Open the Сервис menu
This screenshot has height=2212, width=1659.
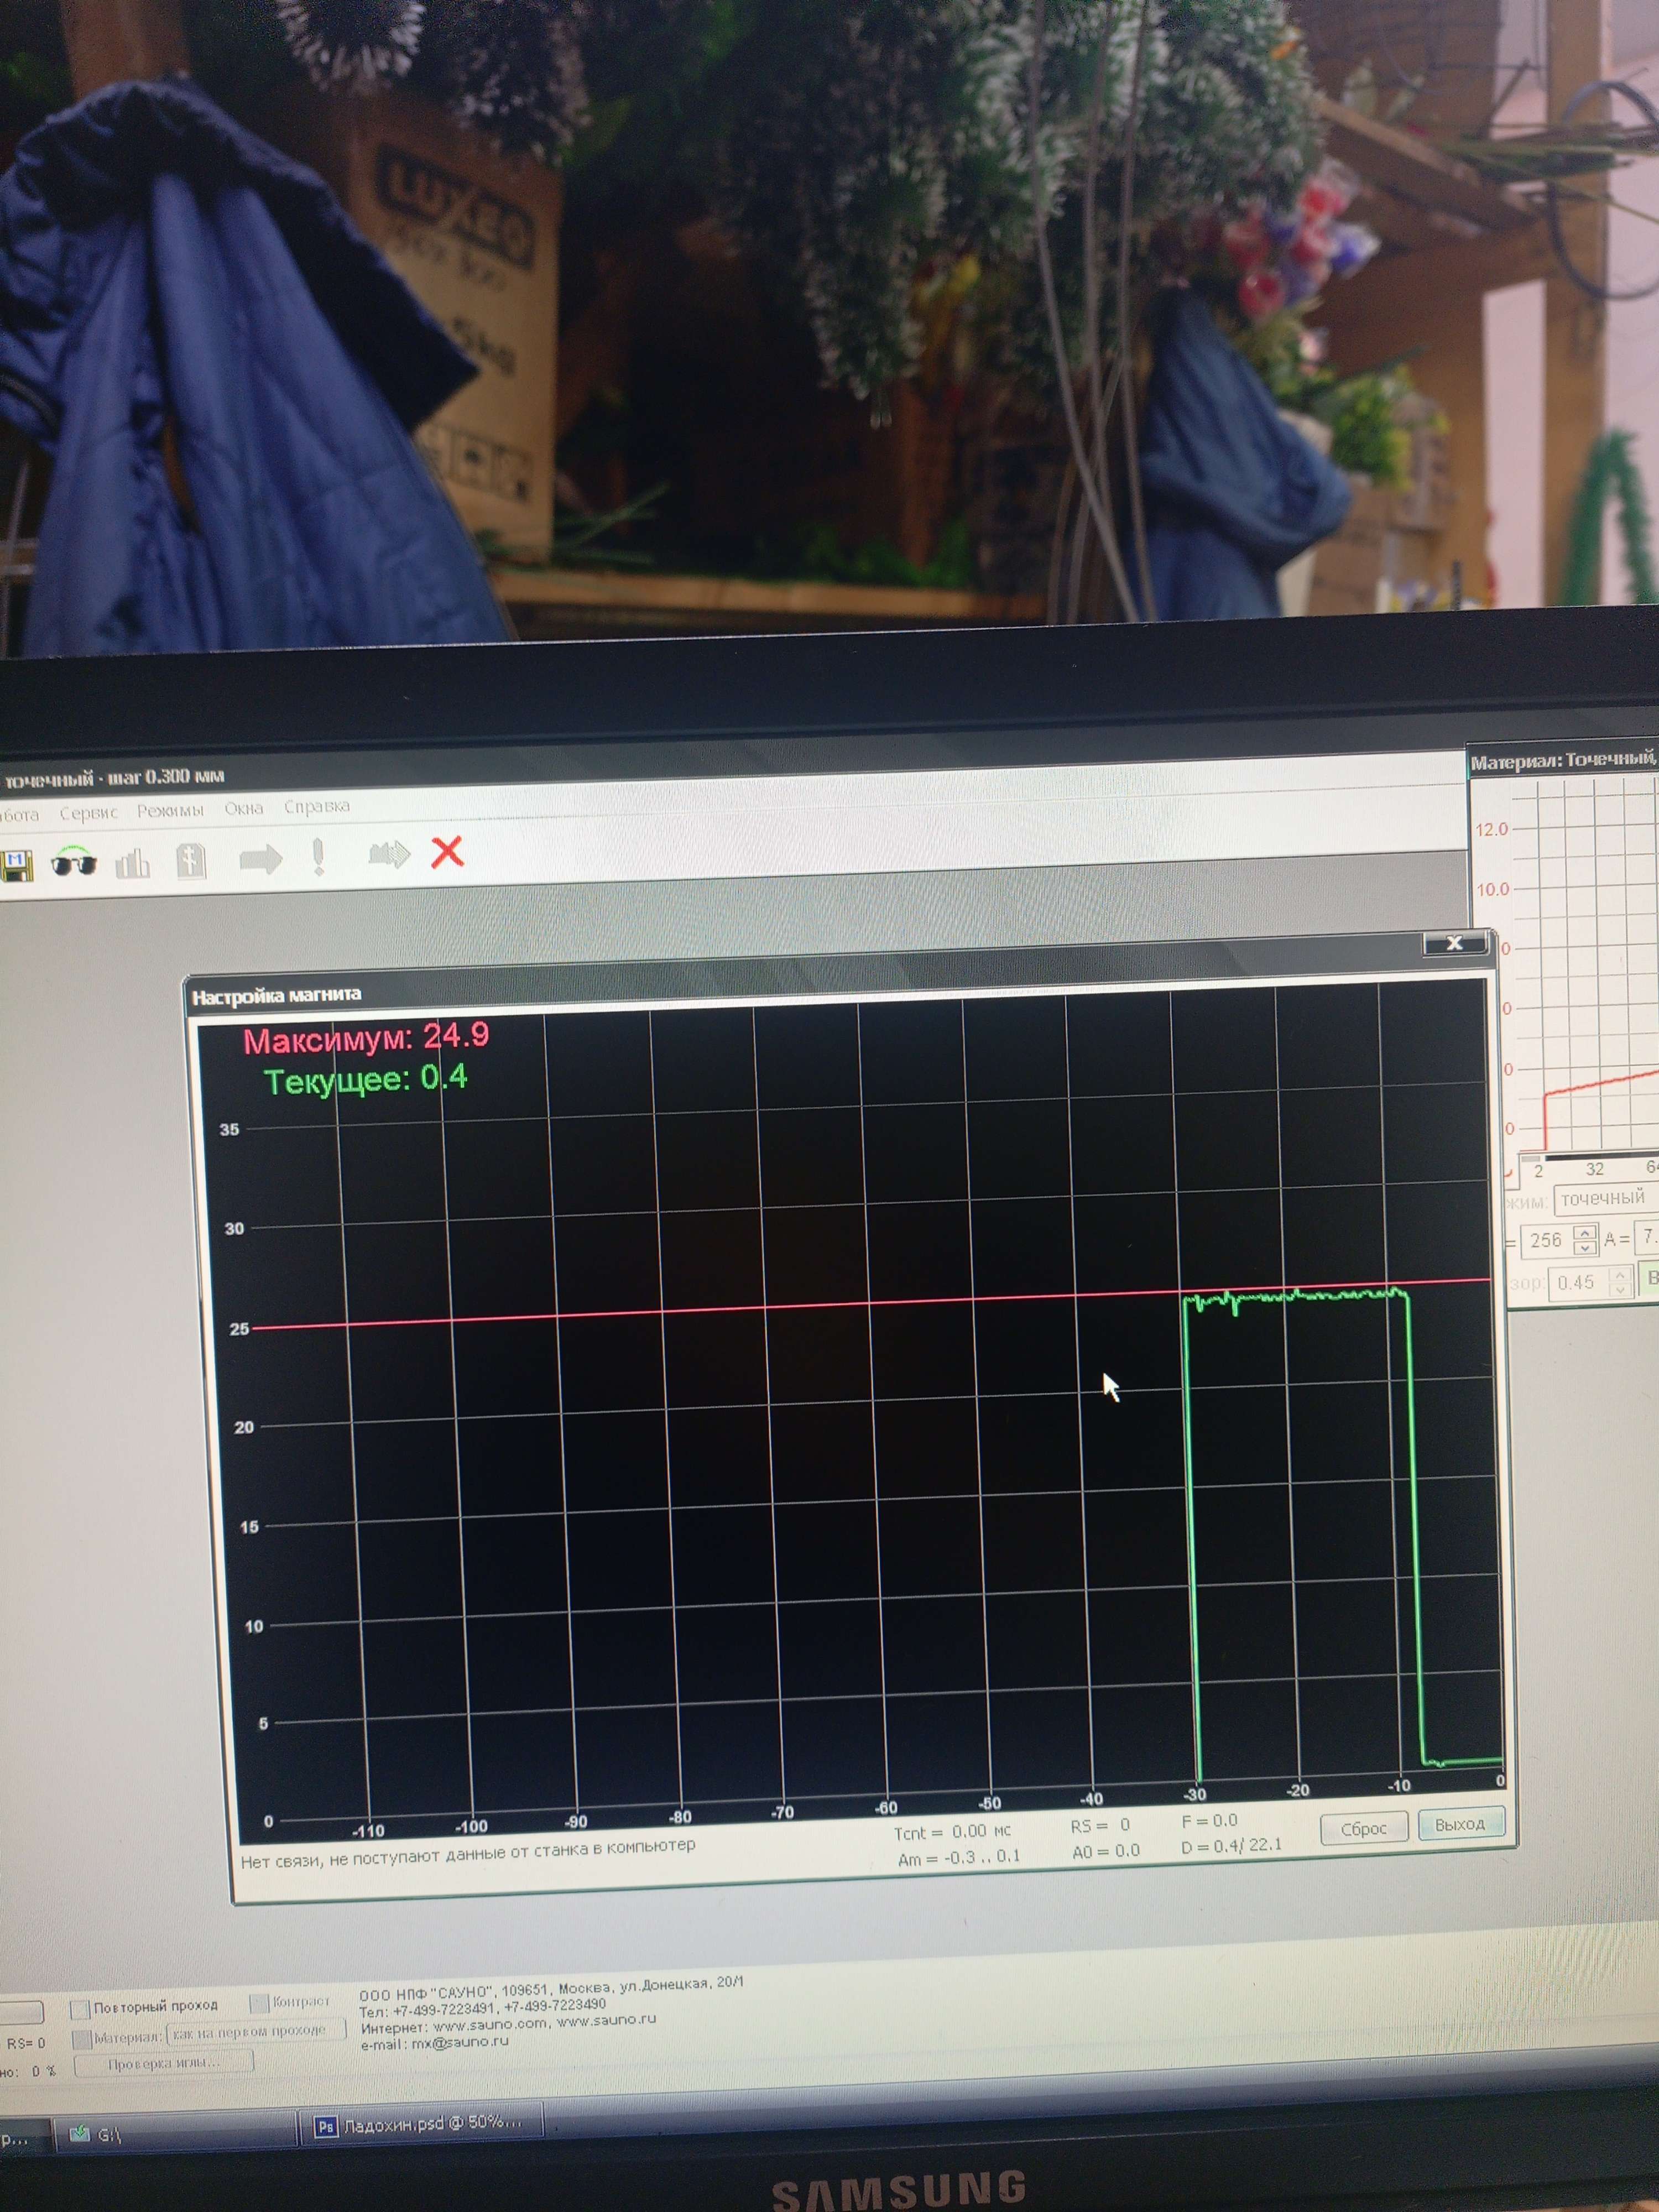pos(88,813)
